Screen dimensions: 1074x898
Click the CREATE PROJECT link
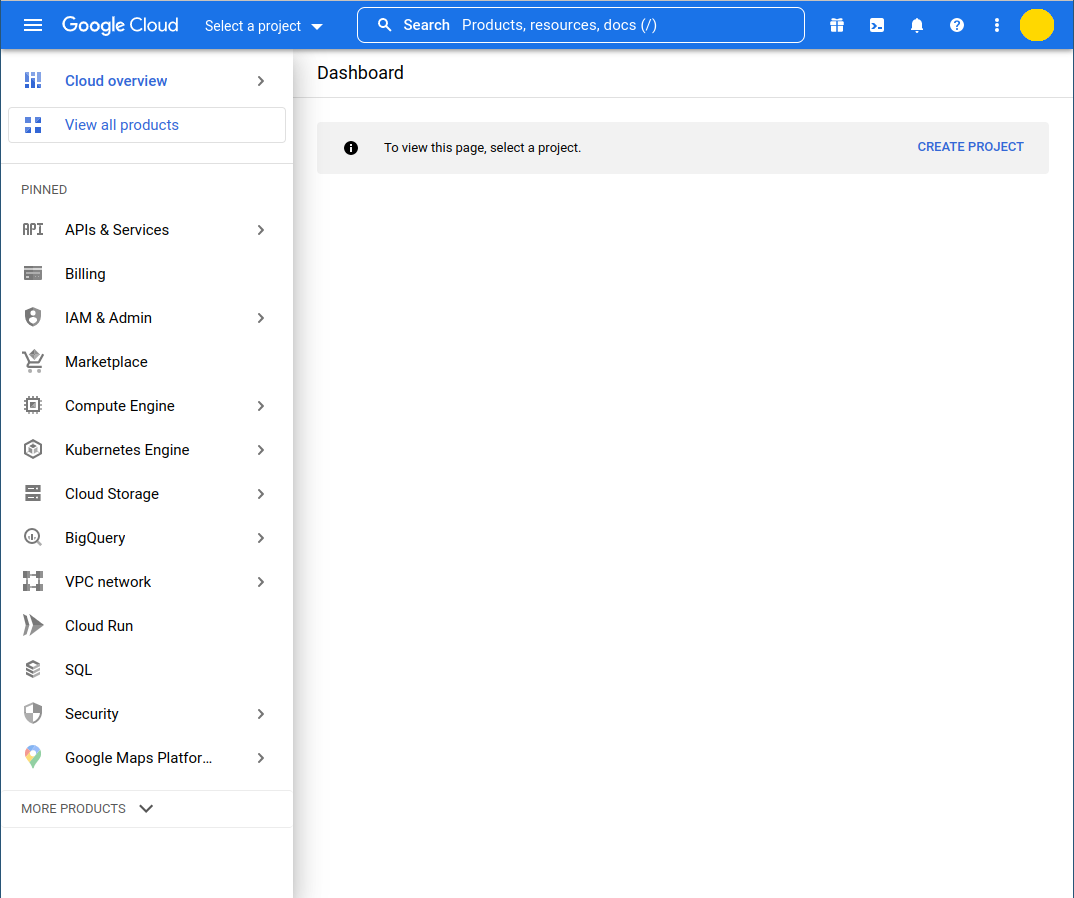tap(970, 147)
